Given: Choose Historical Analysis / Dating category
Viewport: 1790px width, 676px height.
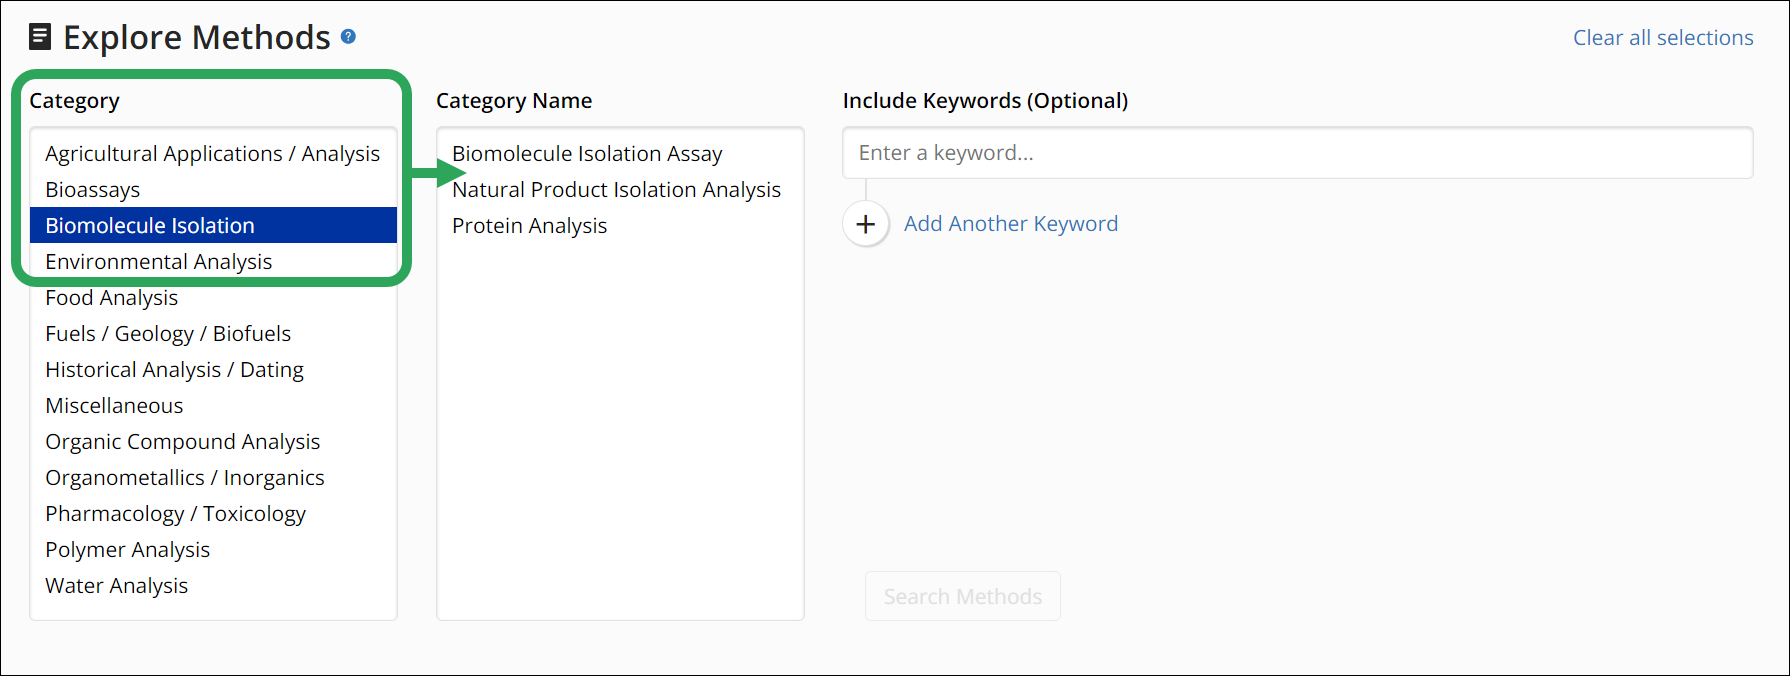Looking at the screenshot, I should pos(174,370).
